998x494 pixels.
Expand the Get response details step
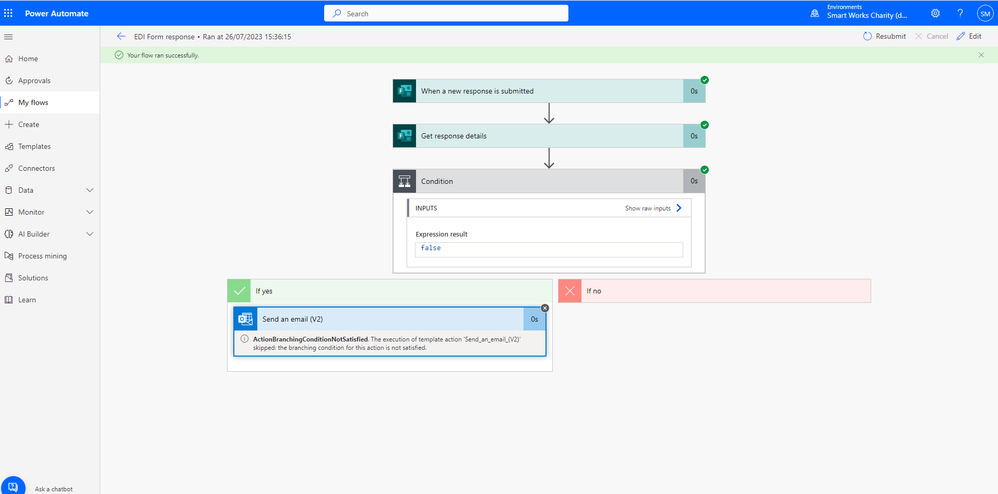(x=549, y=136)
